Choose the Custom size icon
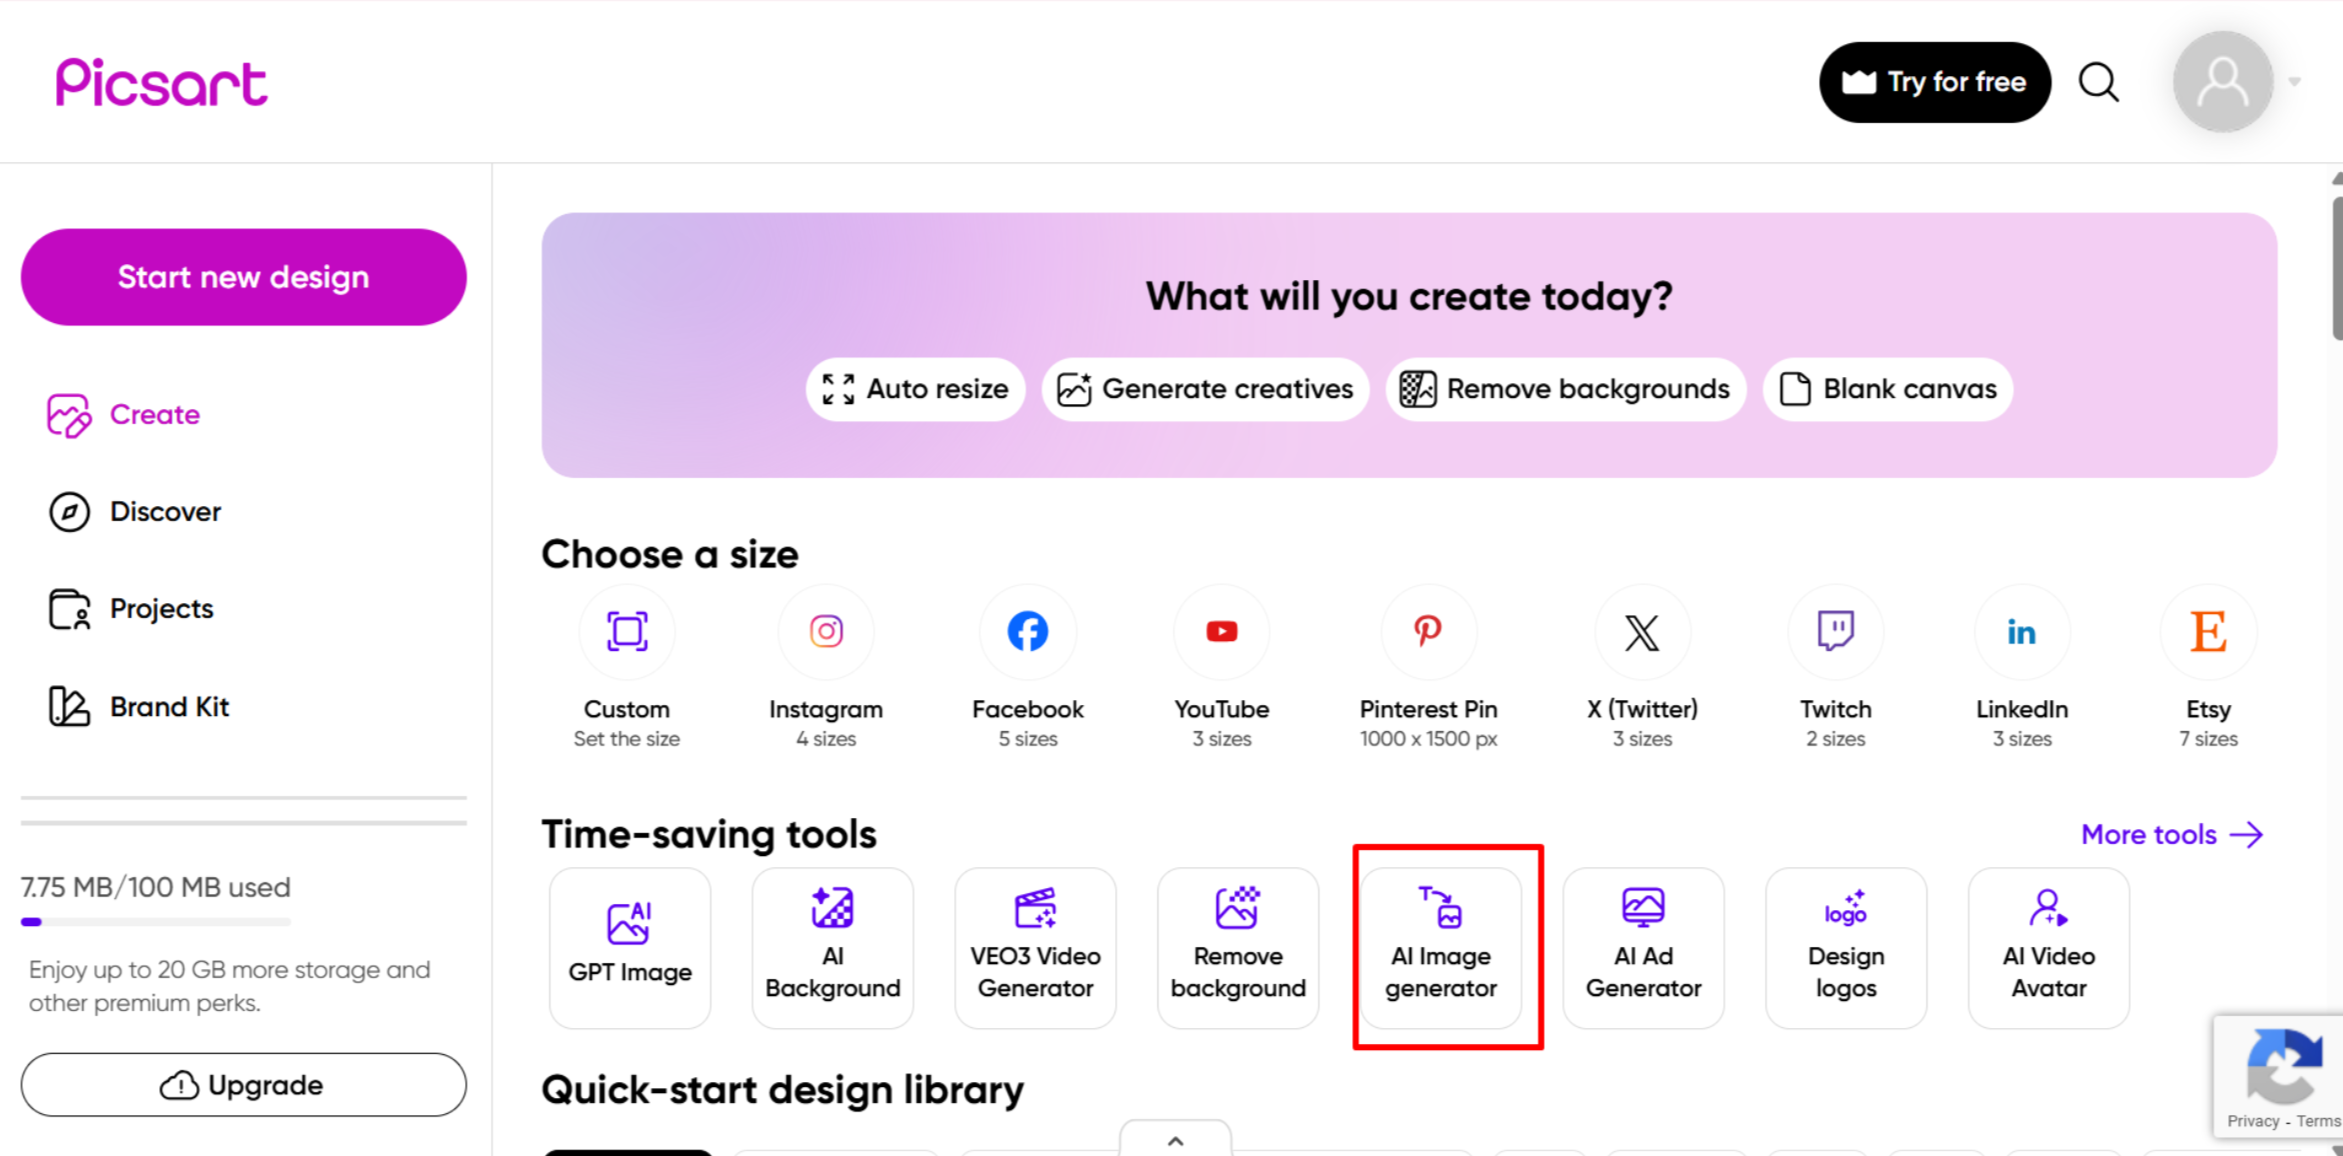 coord(627,632)
